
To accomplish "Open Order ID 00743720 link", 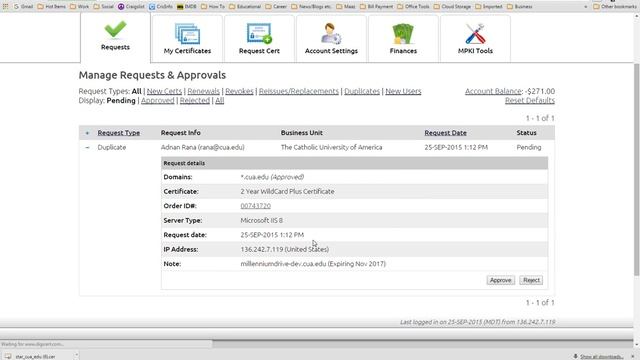I will [x=256, y=206].
